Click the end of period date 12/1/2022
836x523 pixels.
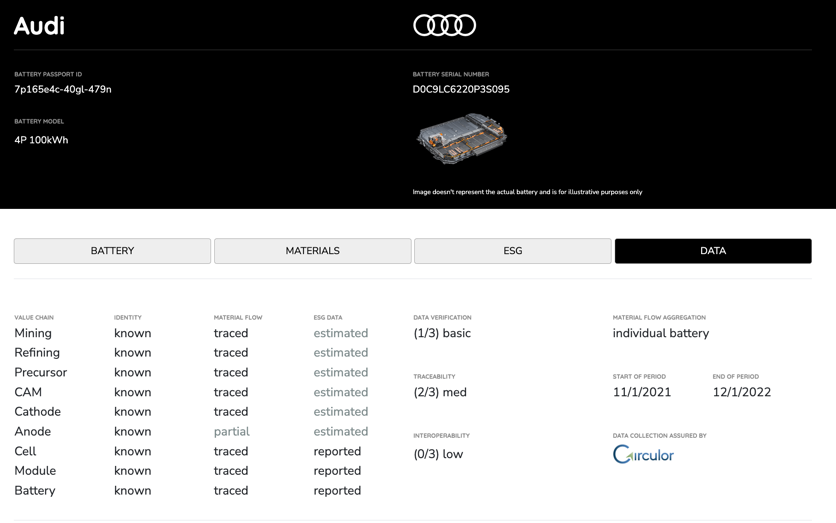pos(741,392)
